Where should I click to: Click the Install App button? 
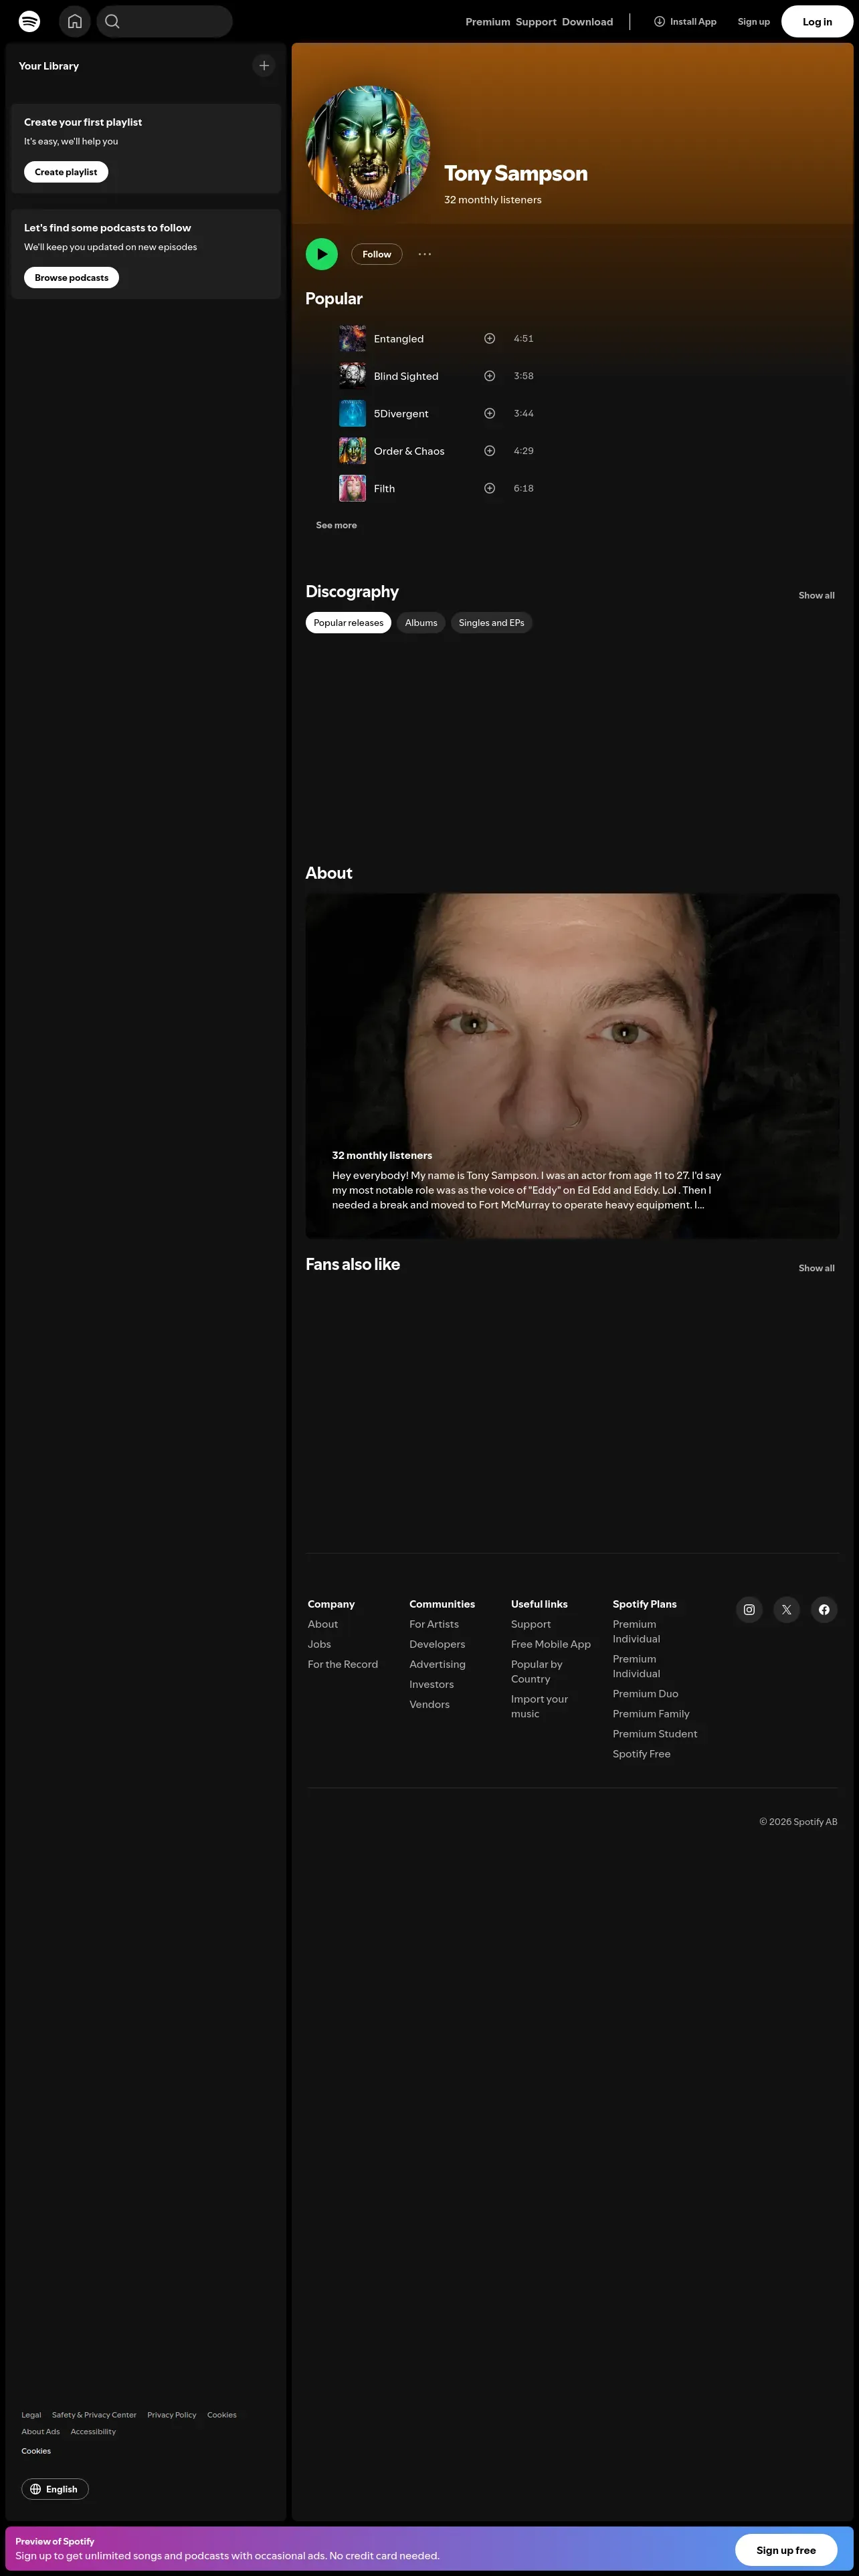685,22
